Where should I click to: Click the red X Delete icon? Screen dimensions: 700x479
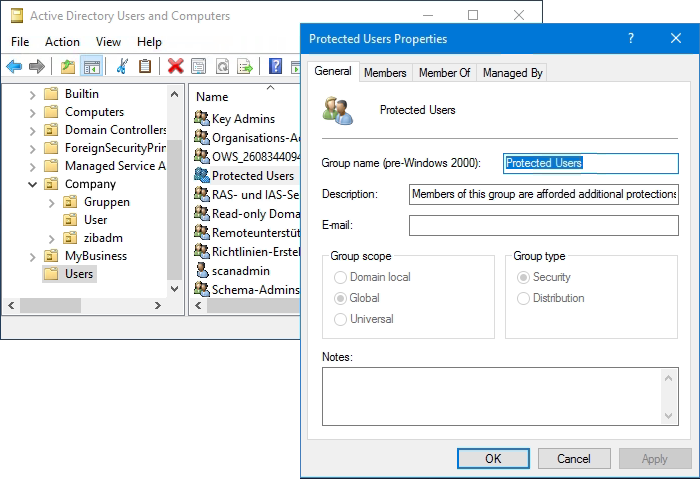coord(175,67)
